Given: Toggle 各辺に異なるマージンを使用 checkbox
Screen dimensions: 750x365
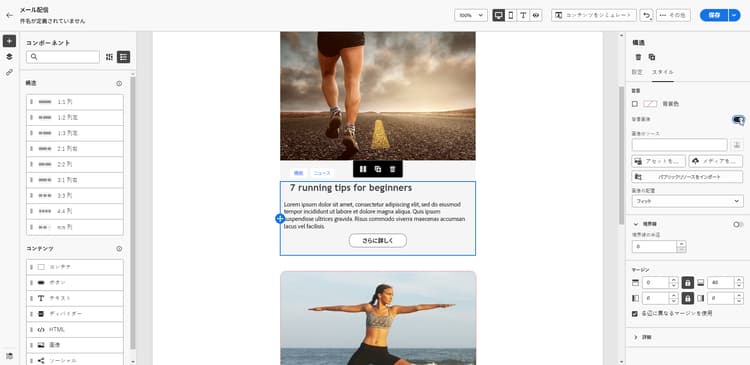Looking at the screenshot, I should tap(635, 314).
